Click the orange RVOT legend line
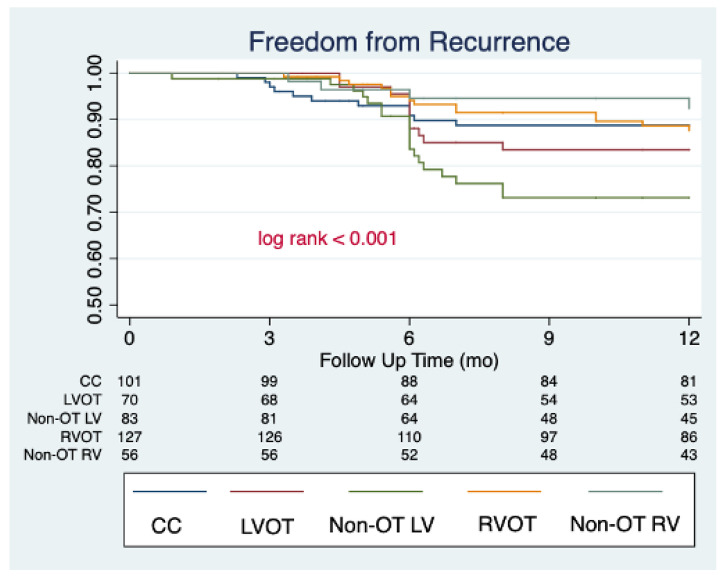 pyautogui.click(x=504, y=491)
